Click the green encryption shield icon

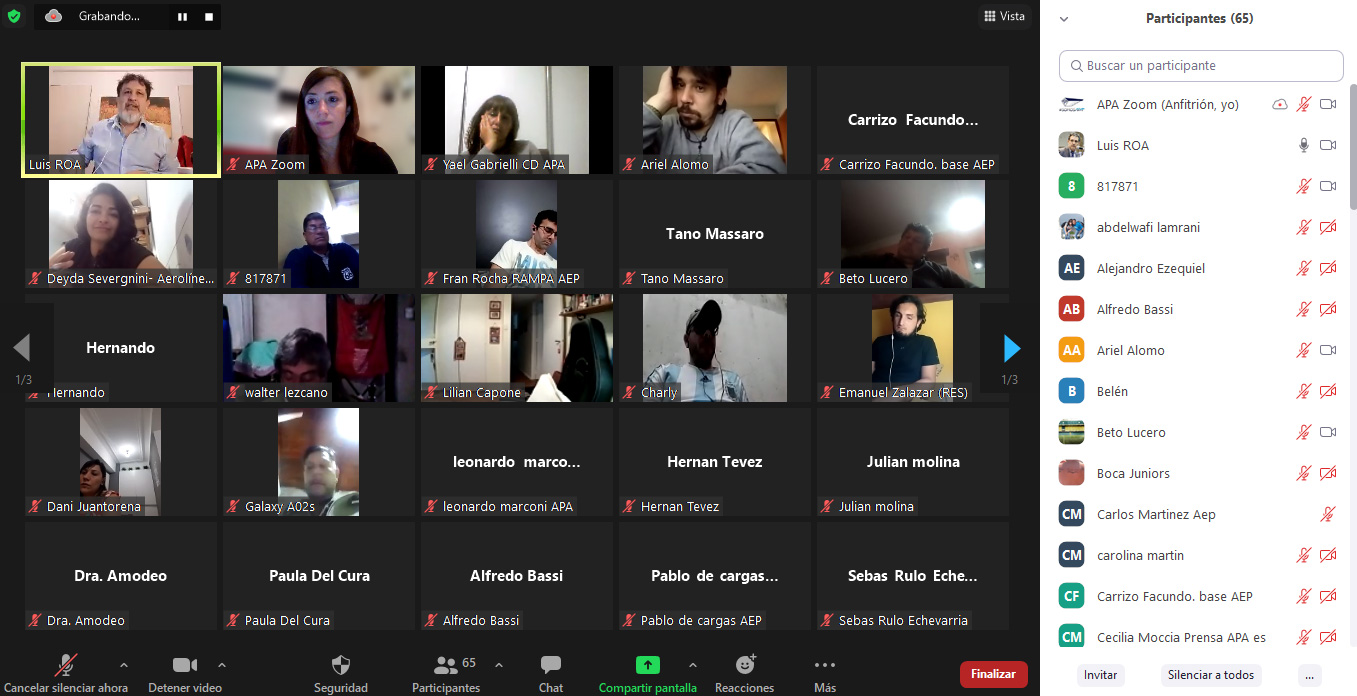click(x=14, y=16)
